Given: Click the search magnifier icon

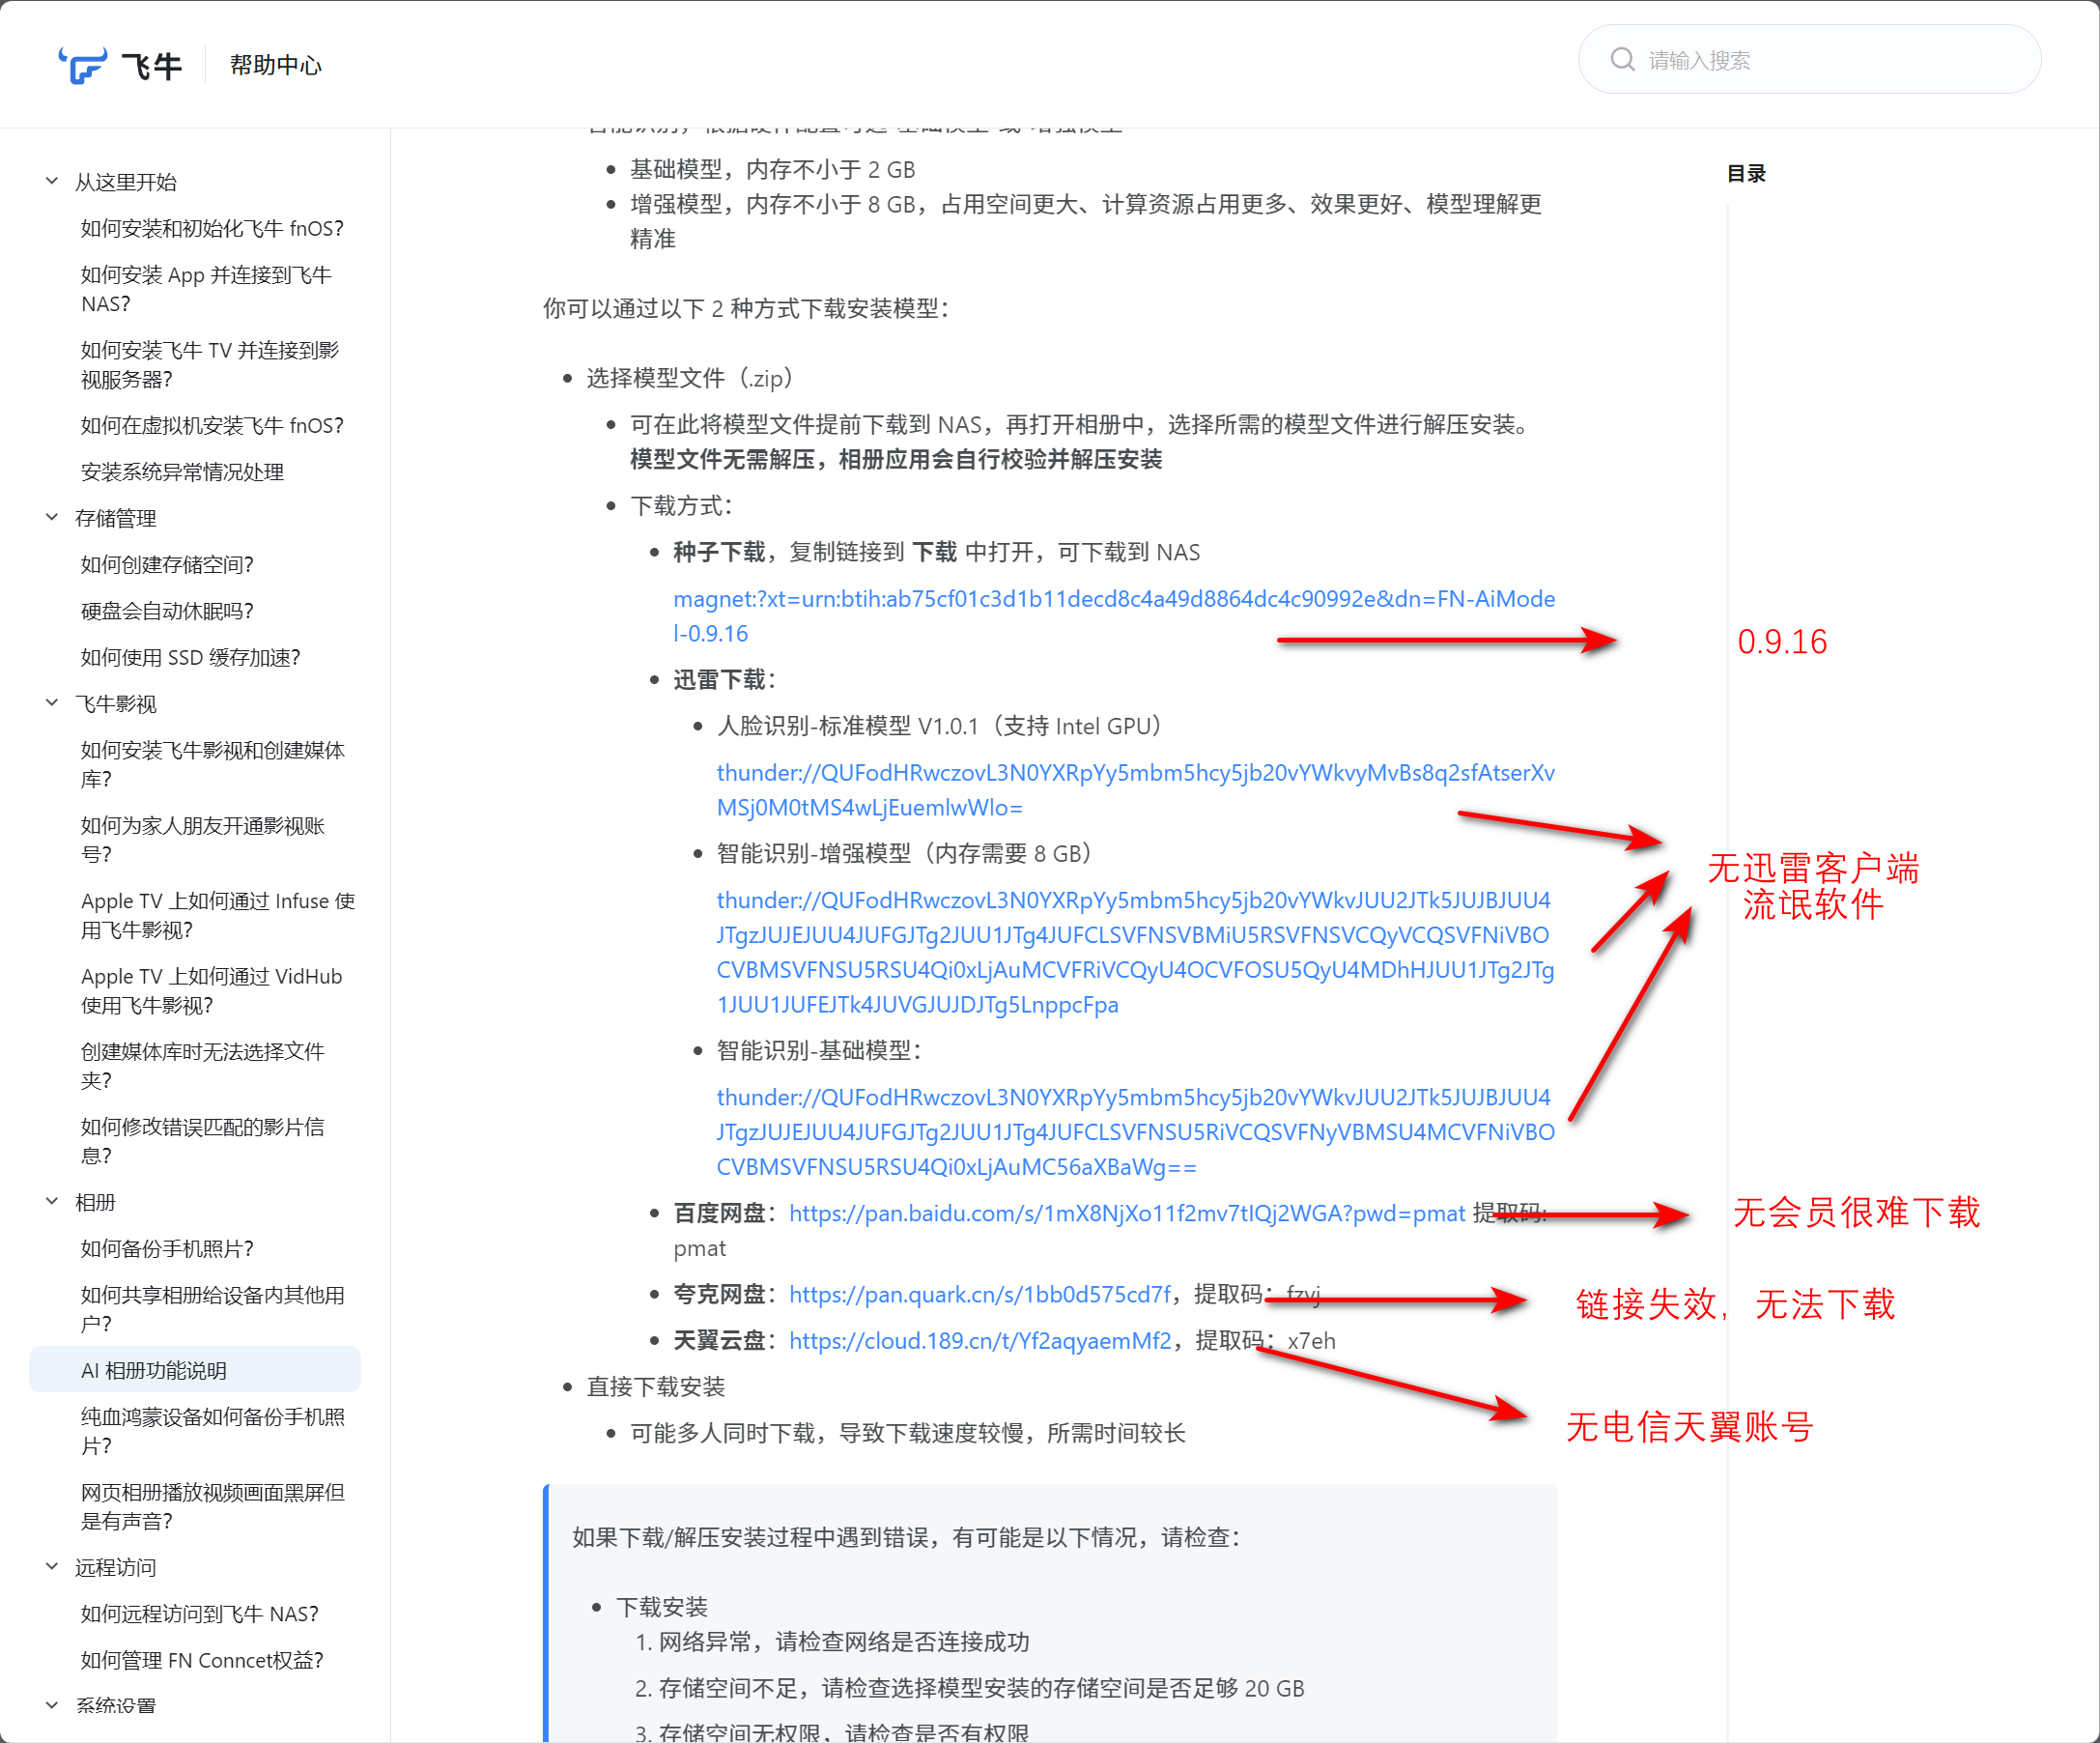Looking at the screenshot, I should click(1622, 60).
